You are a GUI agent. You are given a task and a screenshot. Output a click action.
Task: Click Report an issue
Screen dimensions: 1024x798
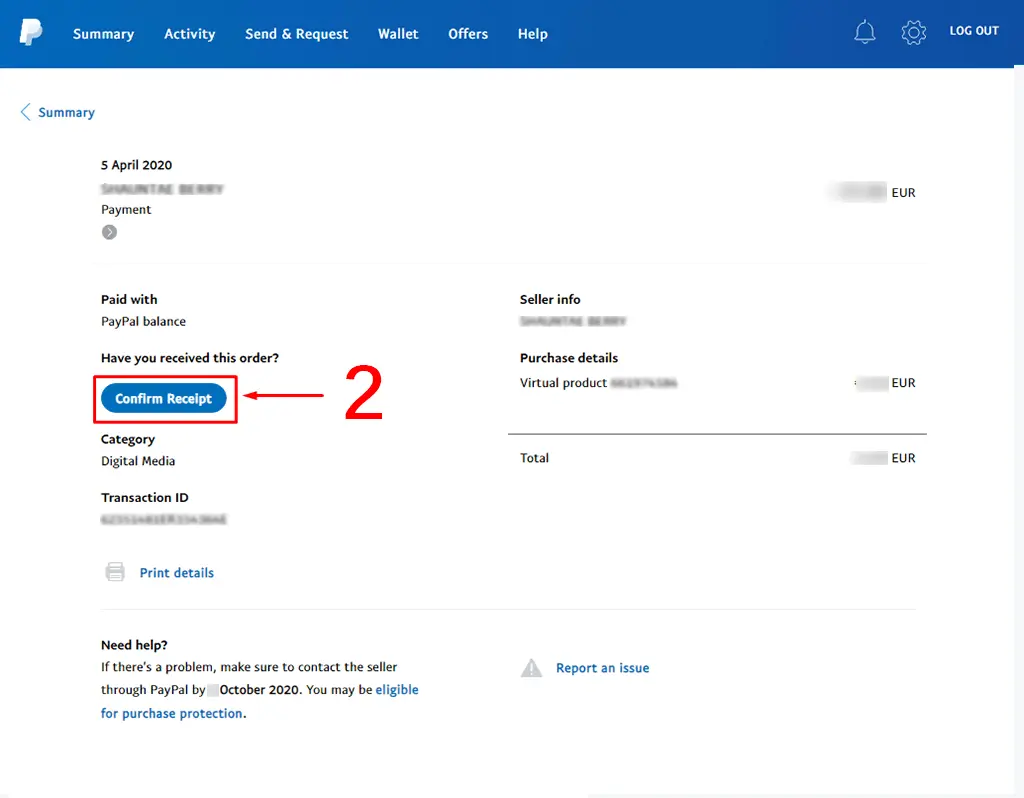click(x=602, y=668)
